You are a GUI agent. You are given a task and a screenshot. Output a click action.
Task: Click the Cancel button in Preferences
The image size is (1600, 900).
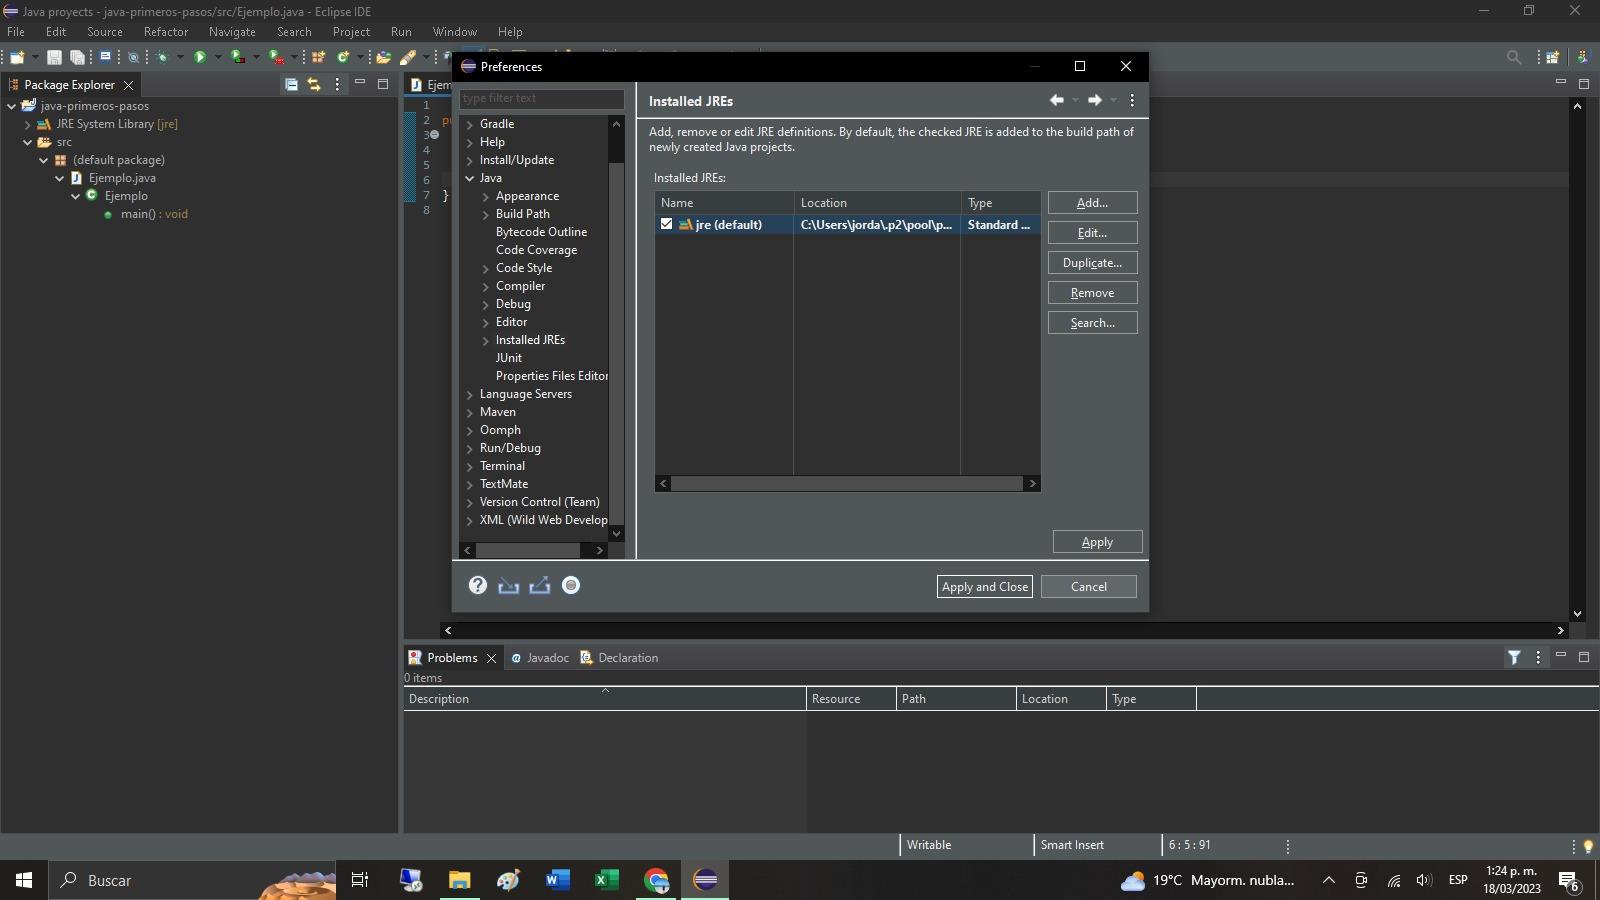point(1089,587)
